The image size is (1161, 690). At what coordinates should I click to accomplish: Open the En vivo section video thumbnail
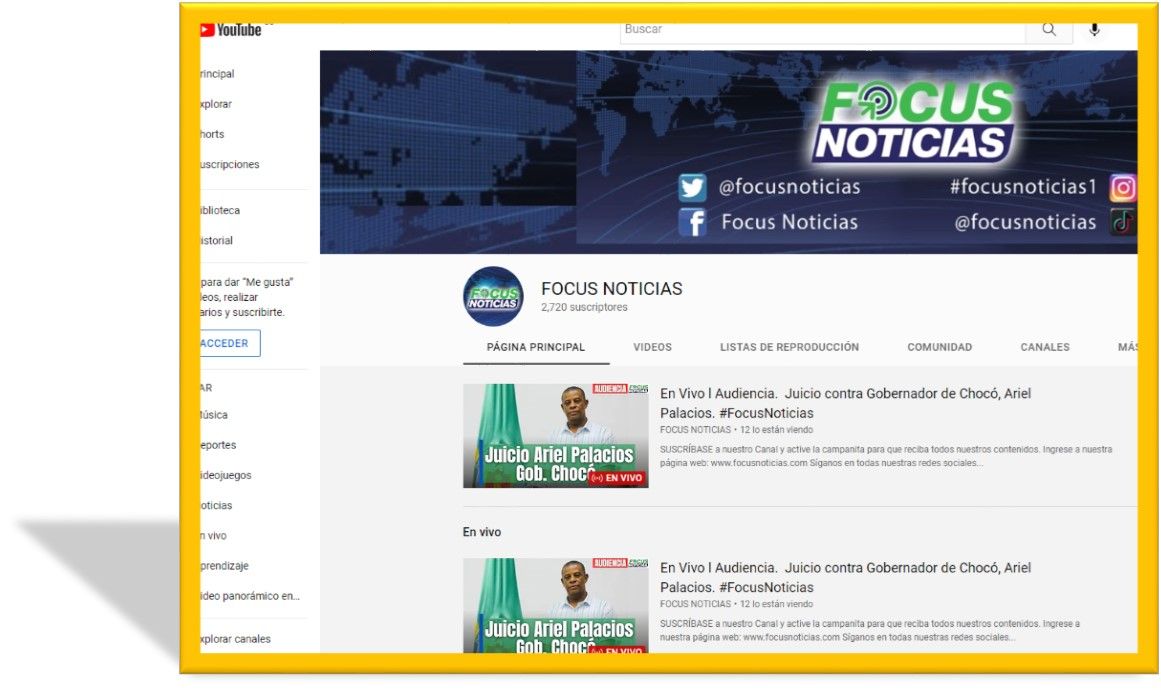click(555, 606)
